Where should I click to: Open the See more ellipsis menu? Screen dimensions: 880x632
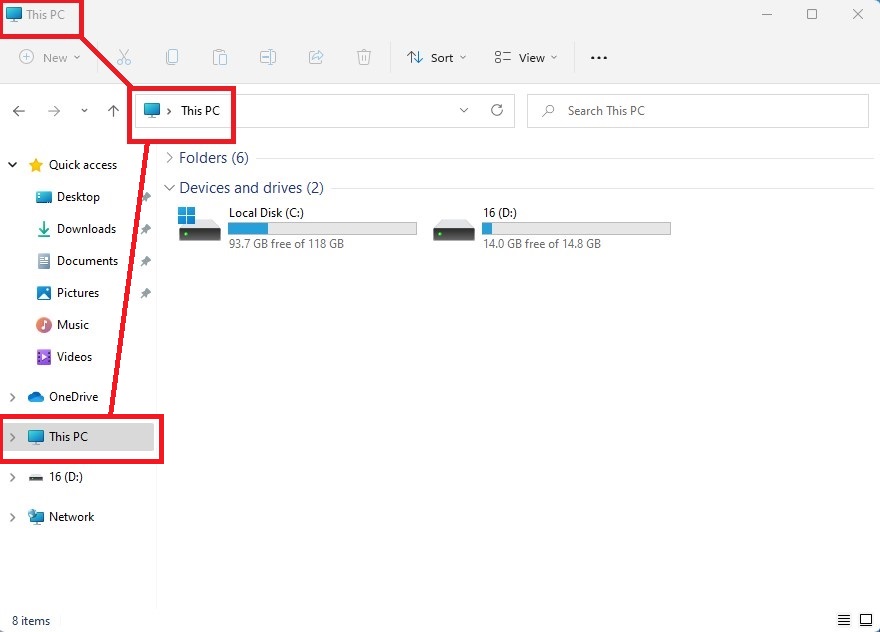tap(598, 58)
